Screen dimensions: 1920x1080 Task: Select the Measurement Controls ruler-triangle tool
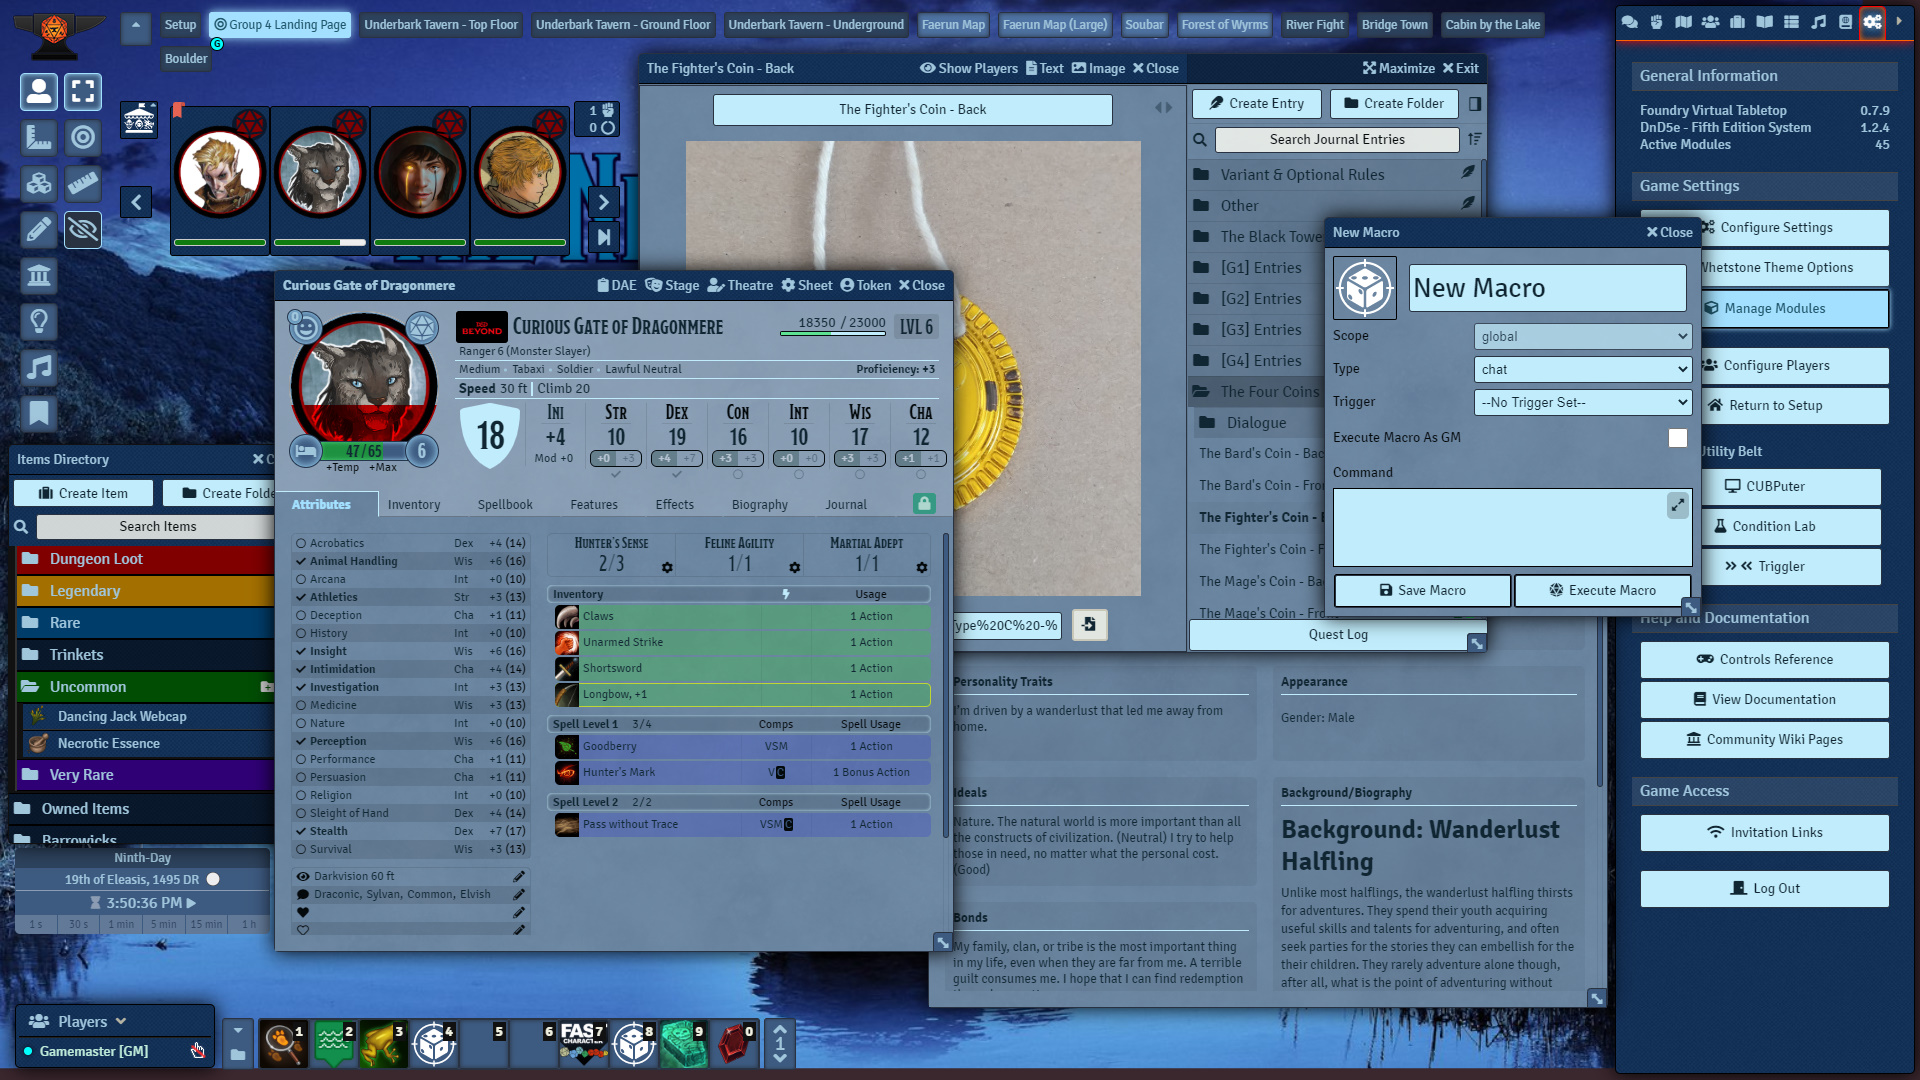pyautogui.click(x=38, y=137)
